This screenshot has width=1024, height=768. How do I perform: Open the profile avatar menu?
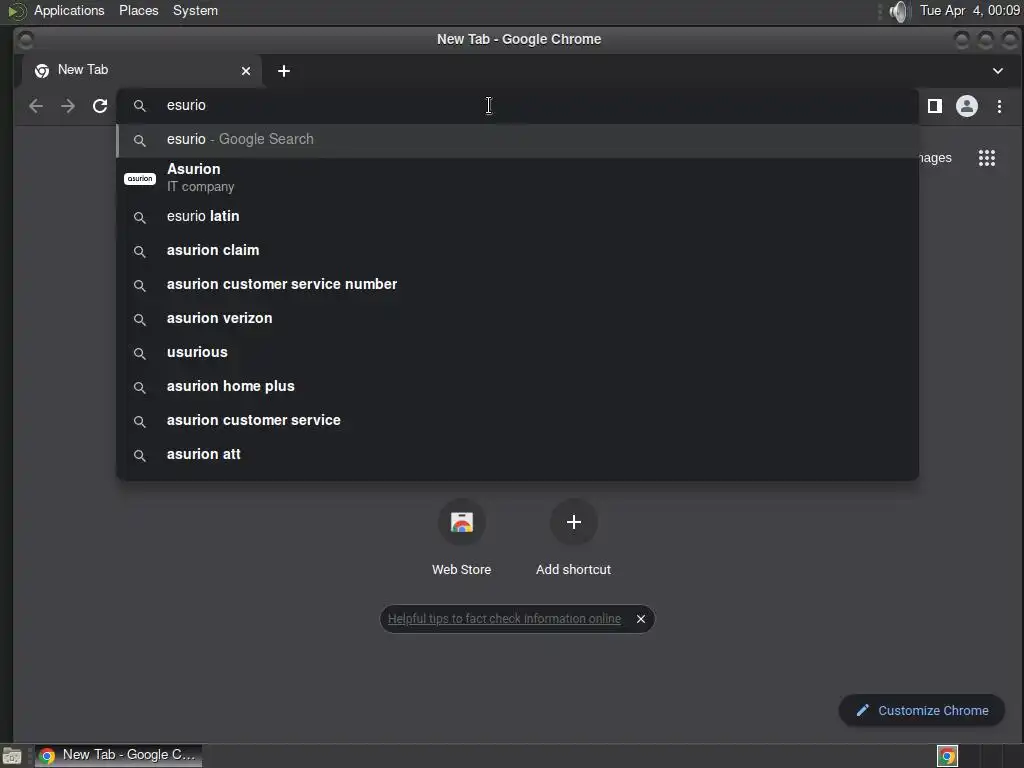pos(967,106)
